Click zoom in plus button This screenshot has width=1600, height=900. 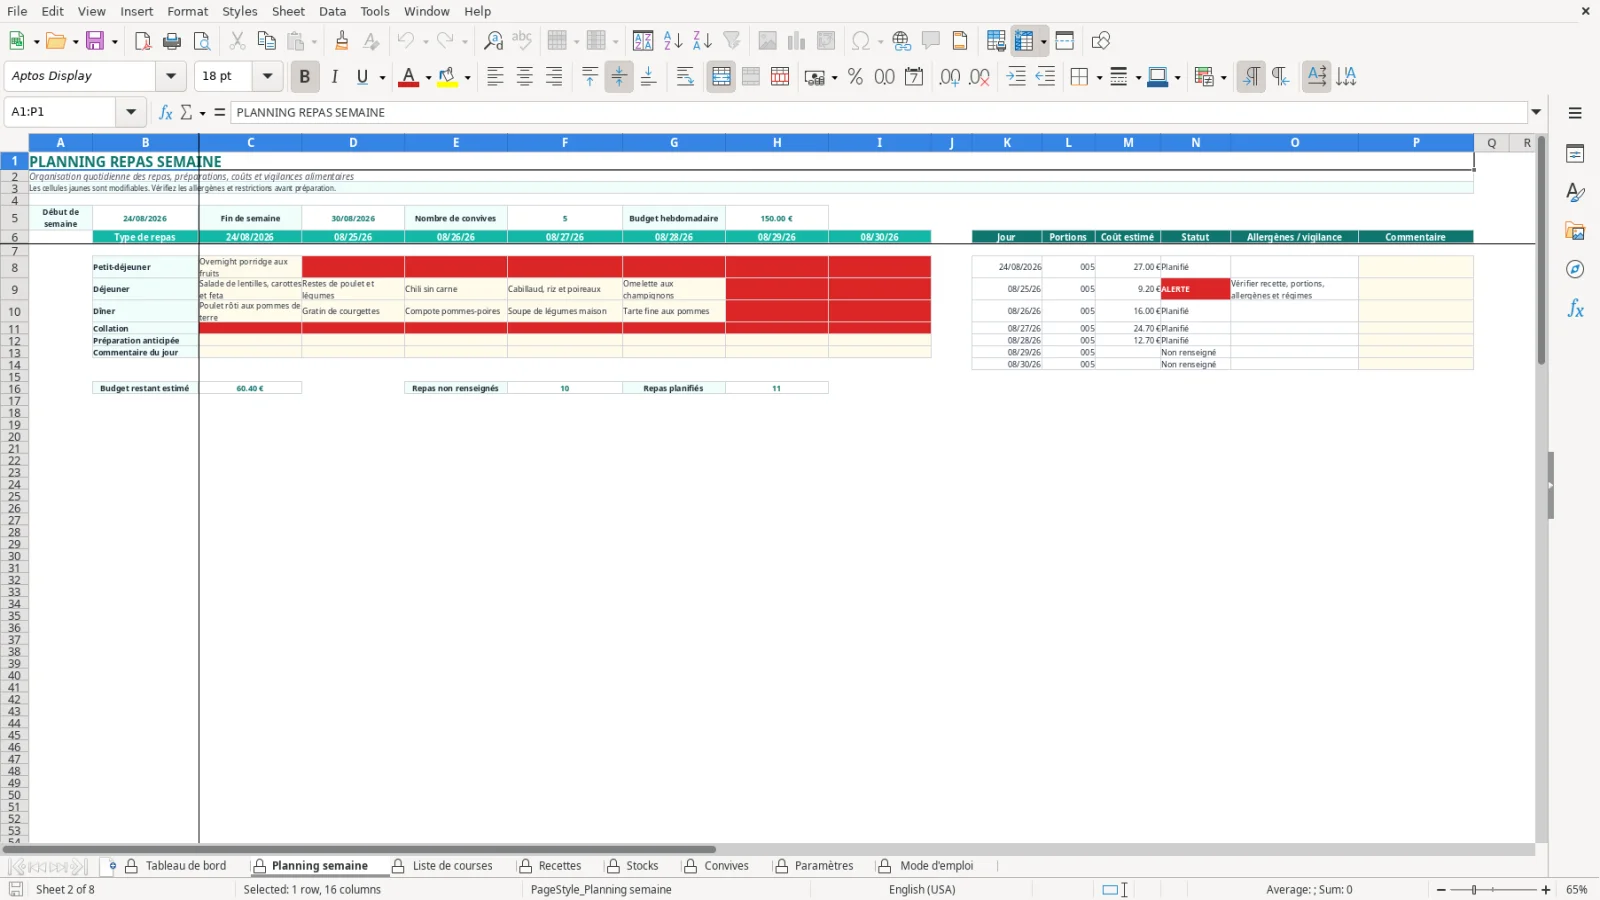(x=1546, y=890)
